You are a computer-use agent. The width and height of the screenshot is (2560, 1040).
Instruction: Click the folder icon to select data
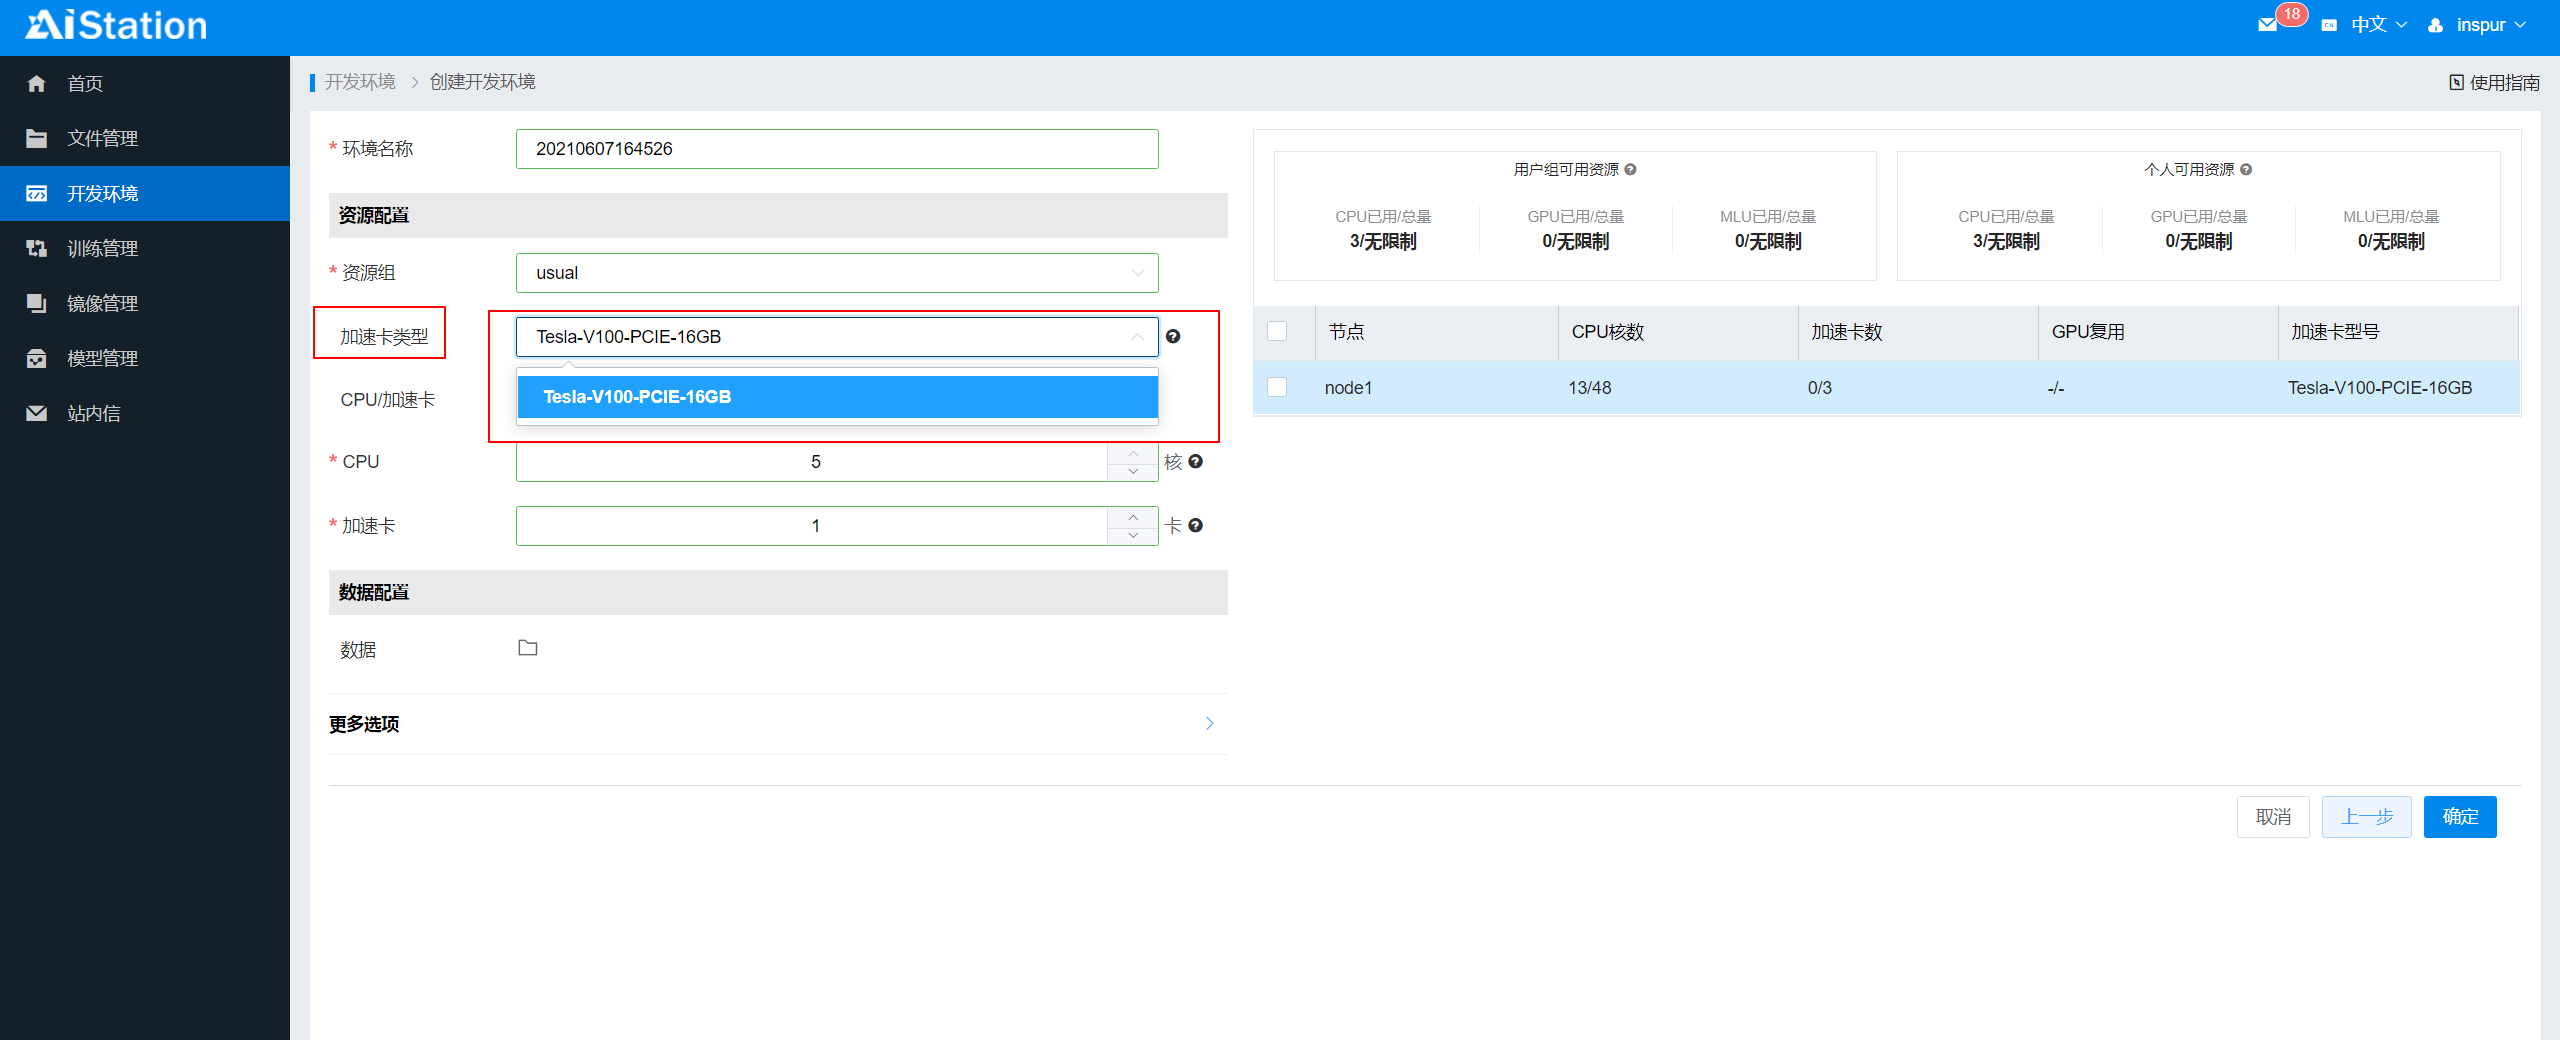[x=528, y=648]
